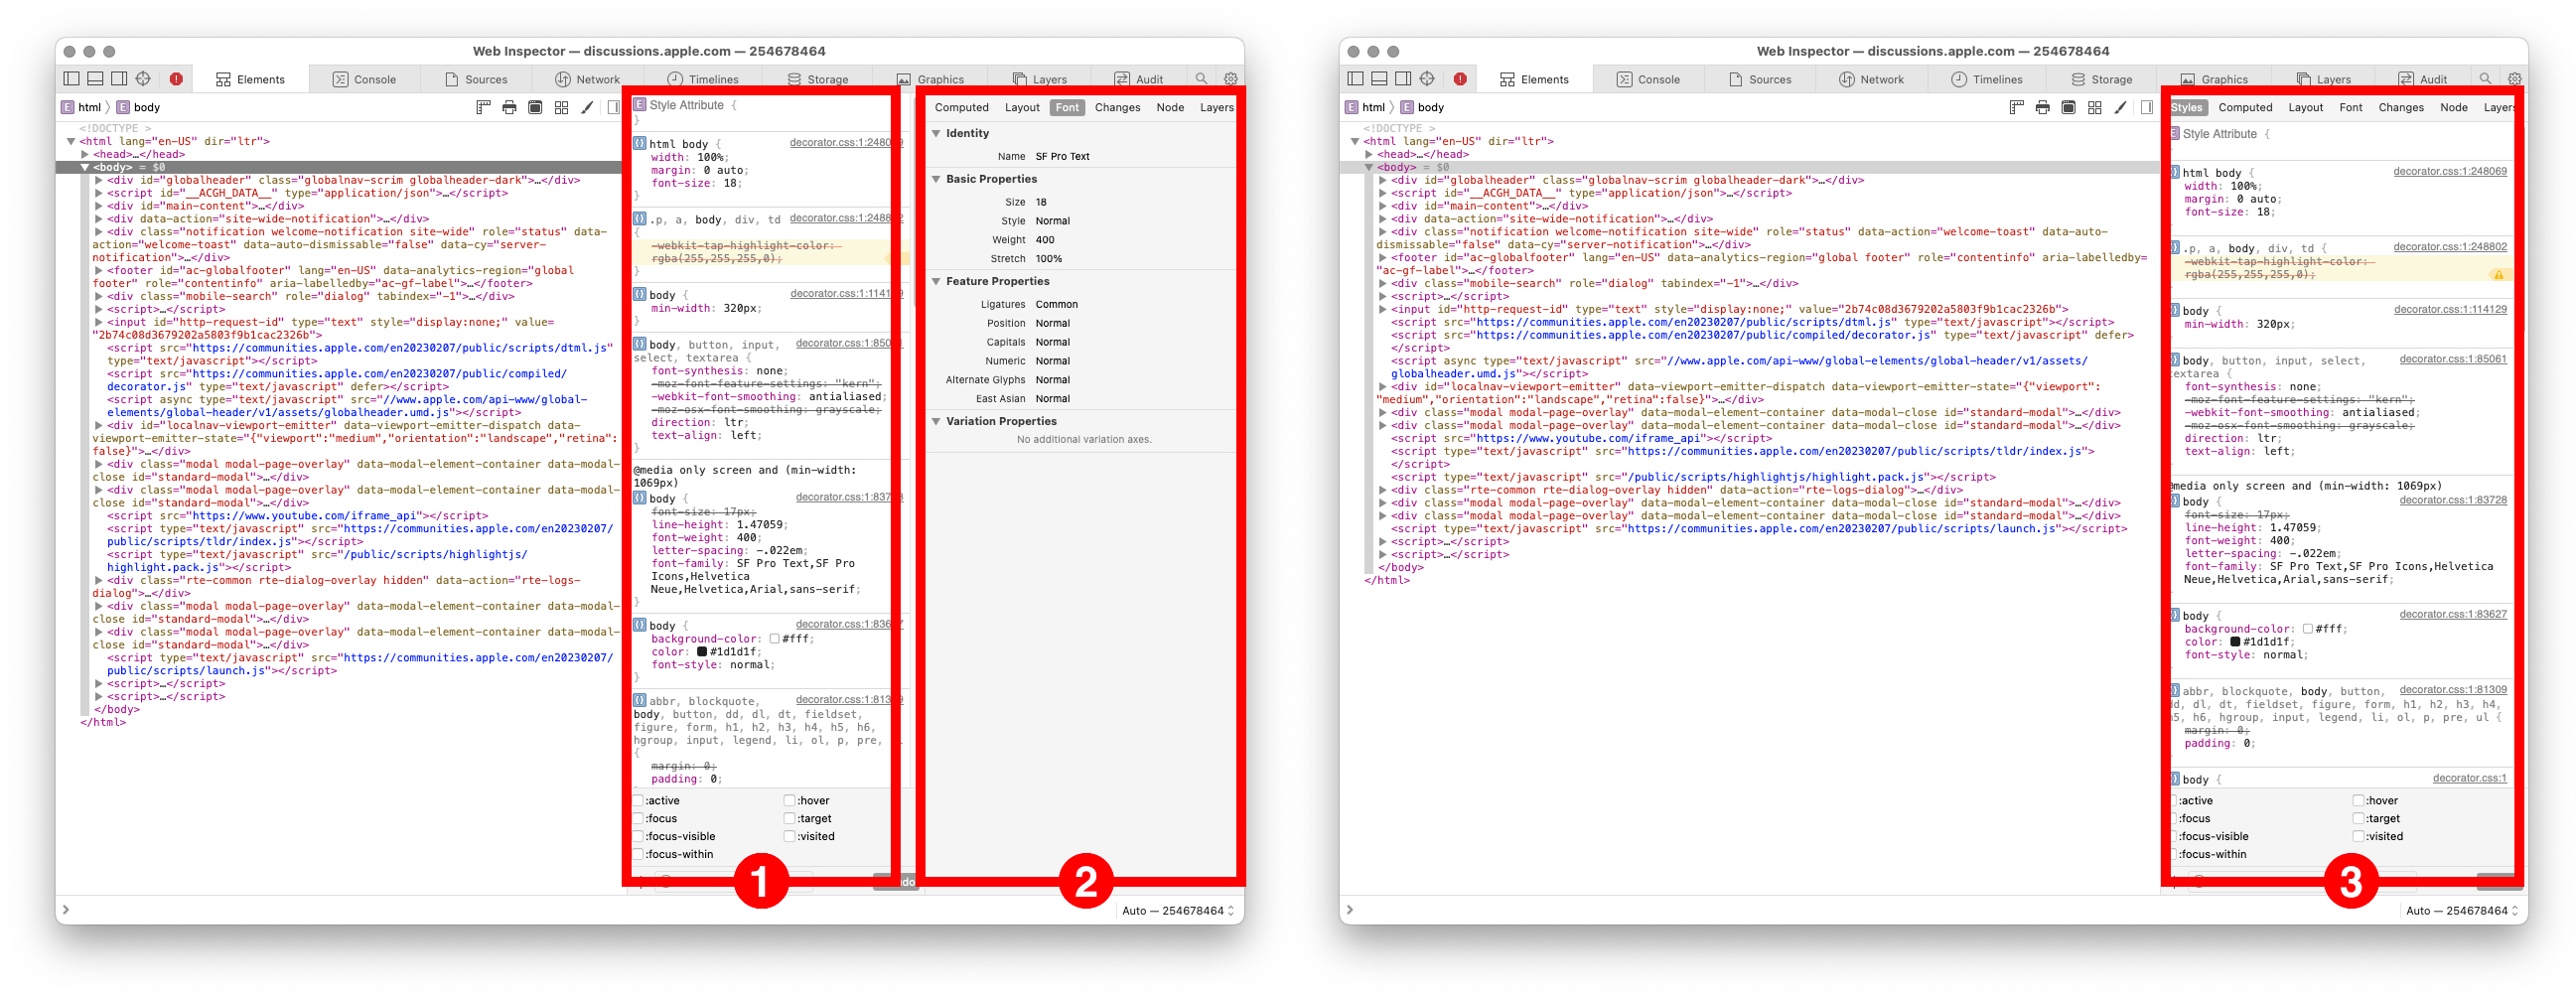In right inspector, toggle the rulers icon
The width and height of the screenshot is (2576, 998).
click(x=2017, y=107)
